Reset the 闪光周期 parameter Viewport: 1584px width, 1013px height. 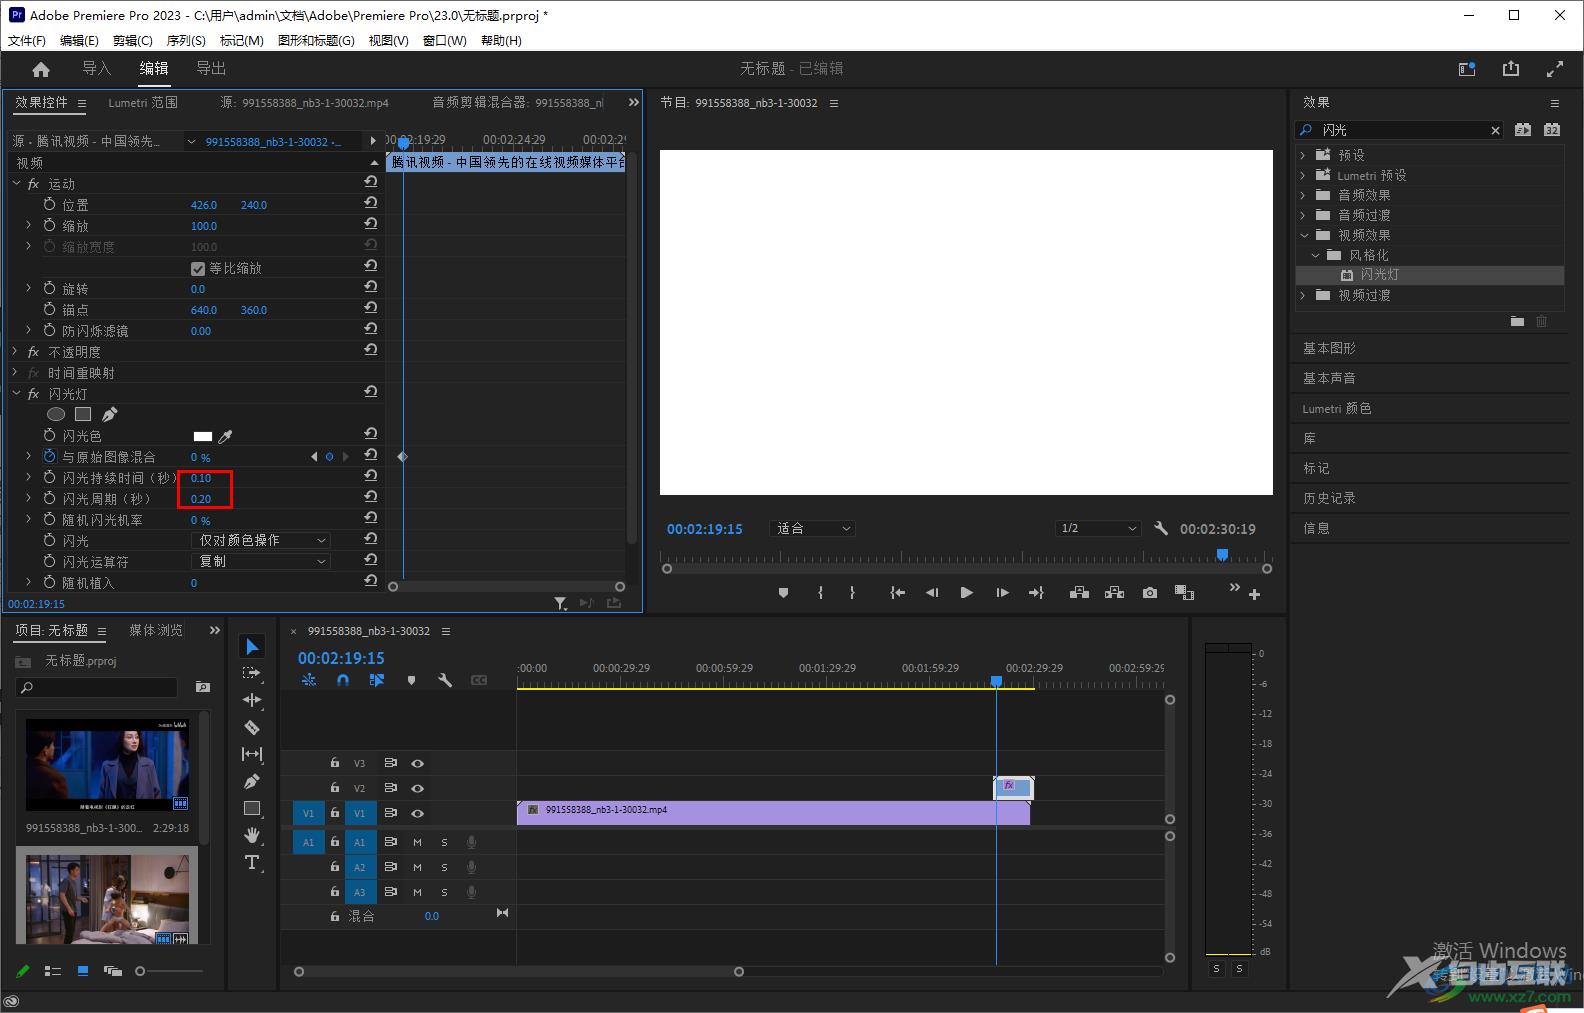370,497
